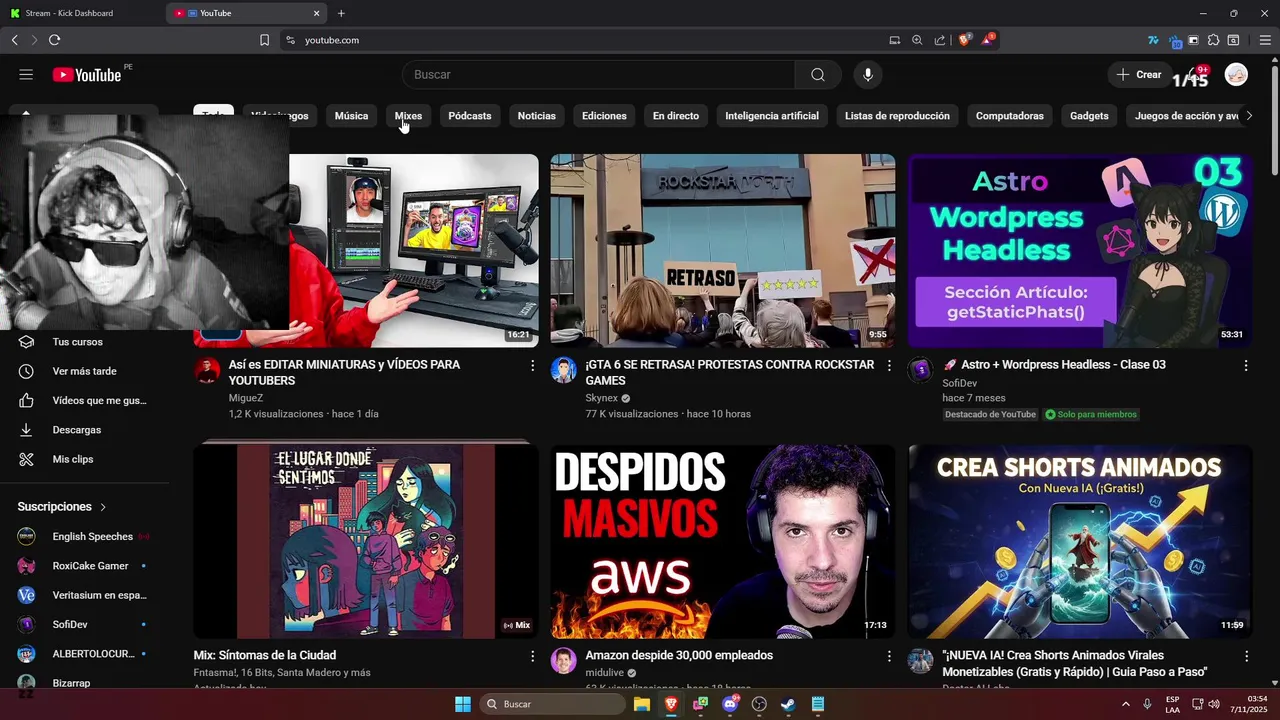This screenshot has width=1280, height=720.
Task: Open options for the EDITAR MINIATURAS video
Action: 532,366
